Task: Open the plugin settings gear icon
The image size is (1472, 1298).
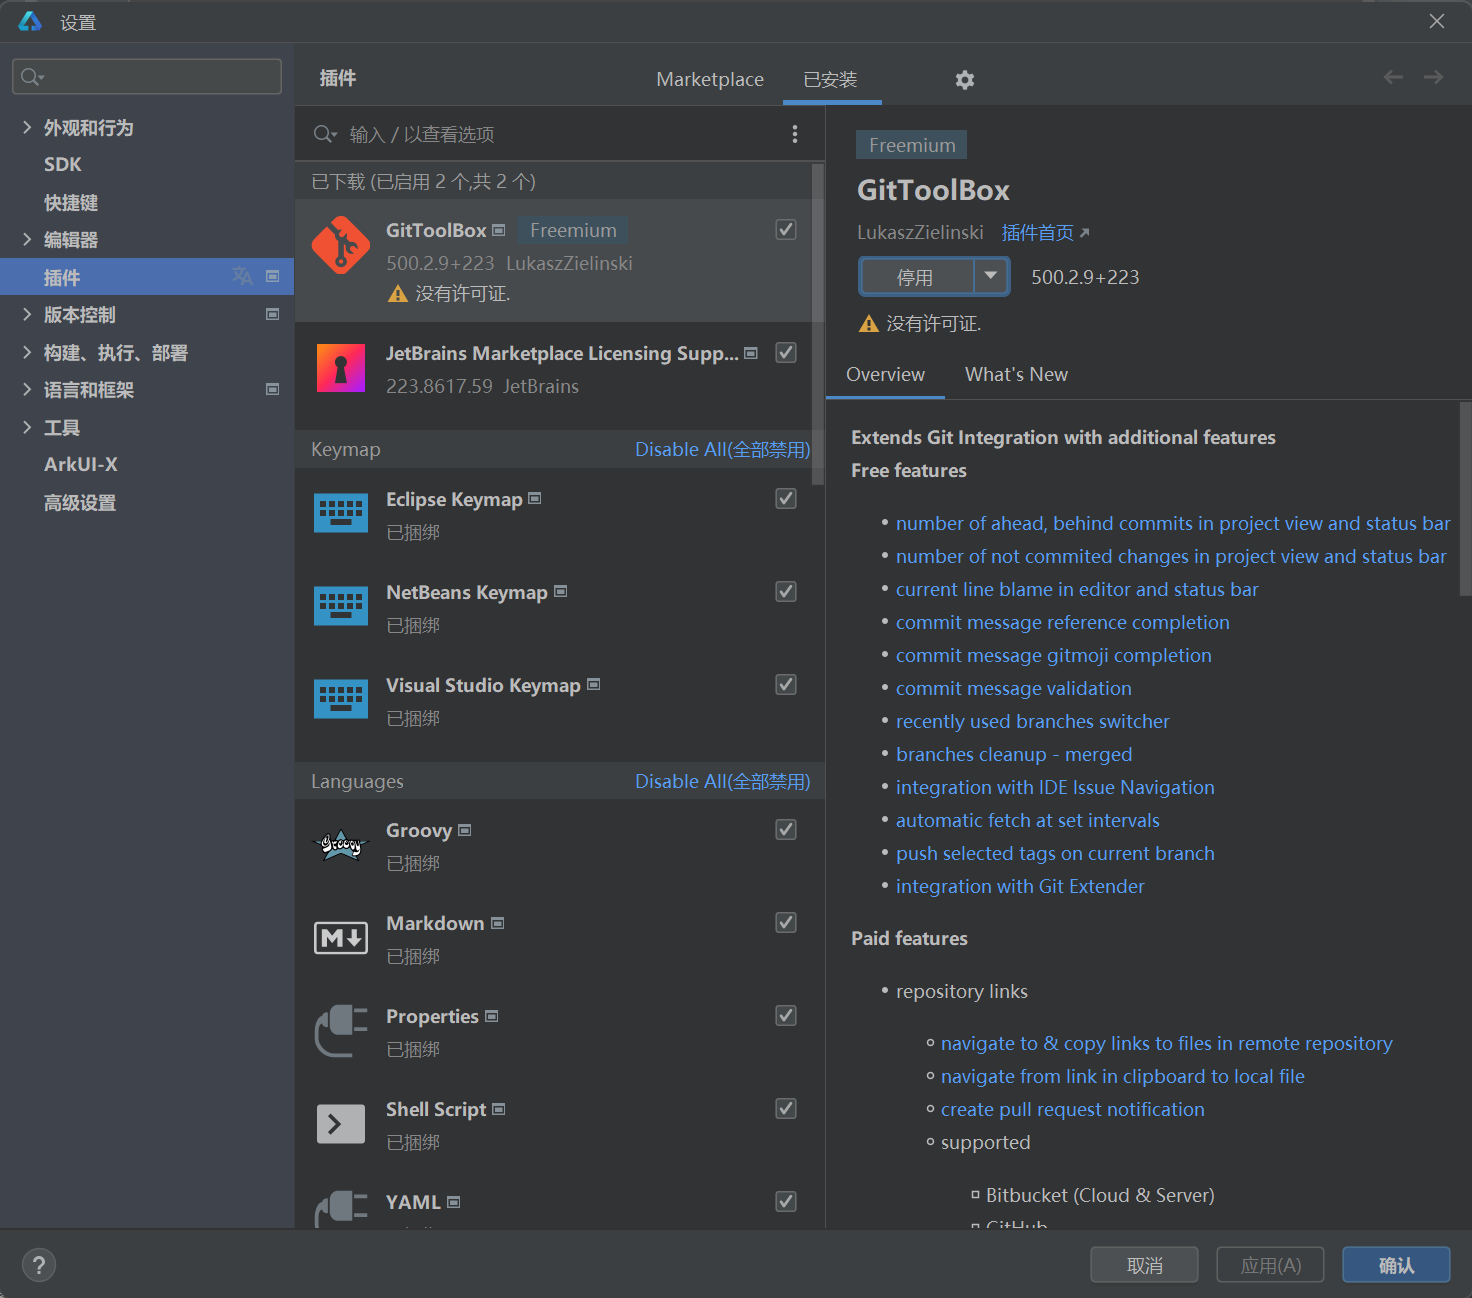Action: pos(965,80)
